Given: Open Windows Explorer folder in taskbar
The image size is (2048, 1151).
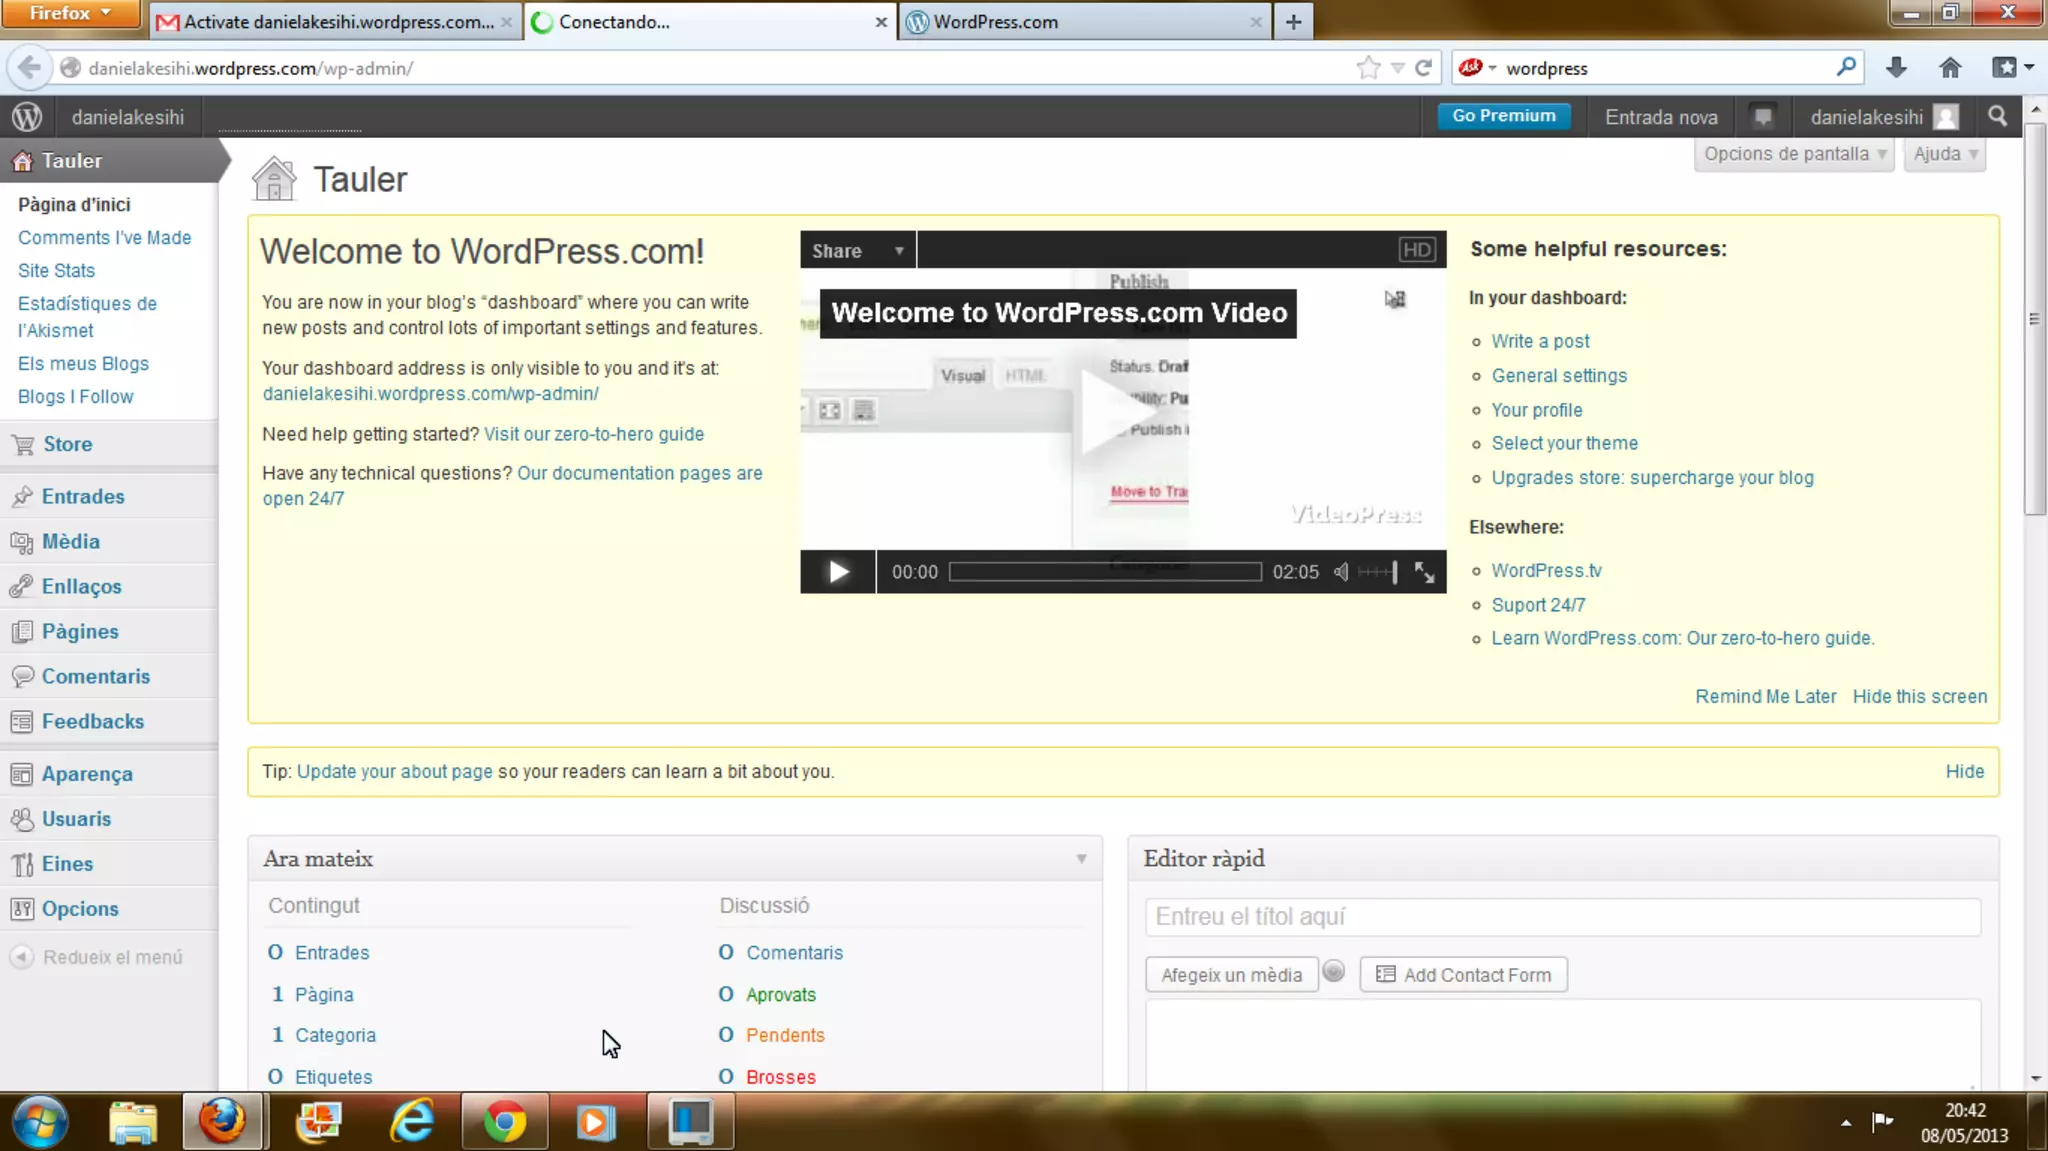Looking at the screenshot, I should coord(133,1121).
